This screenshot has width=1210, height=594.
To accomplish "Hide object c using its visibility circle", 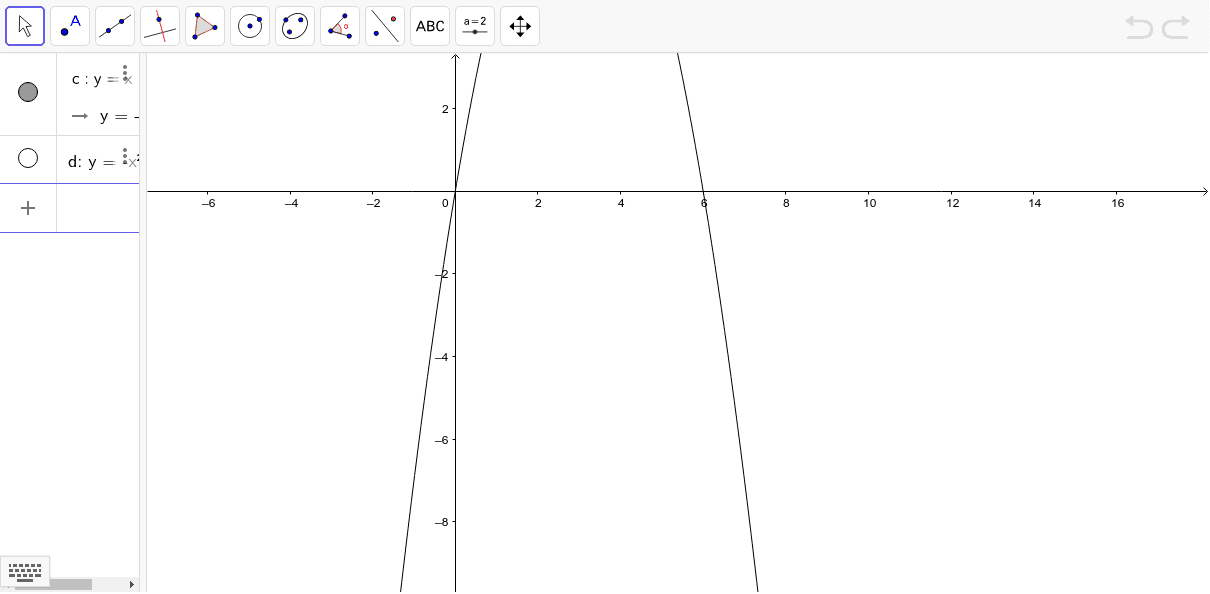I will pyautogui.click(x=28, y=92).
